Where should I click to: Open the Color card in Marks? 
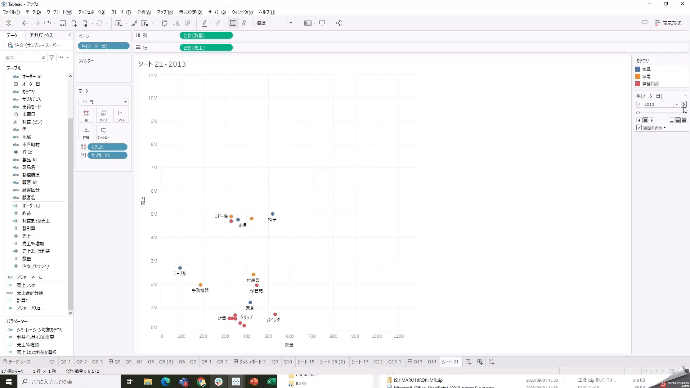click(x=86, y=115)
